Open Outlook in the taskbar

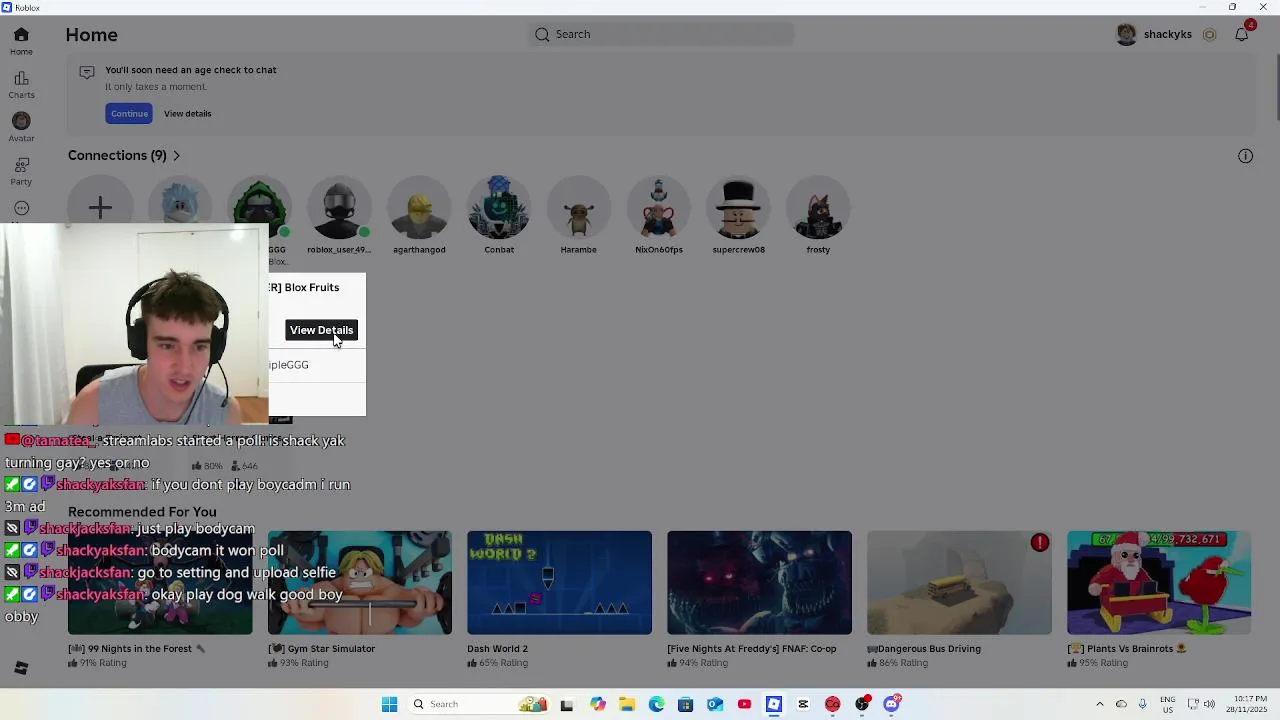[715, 704]
